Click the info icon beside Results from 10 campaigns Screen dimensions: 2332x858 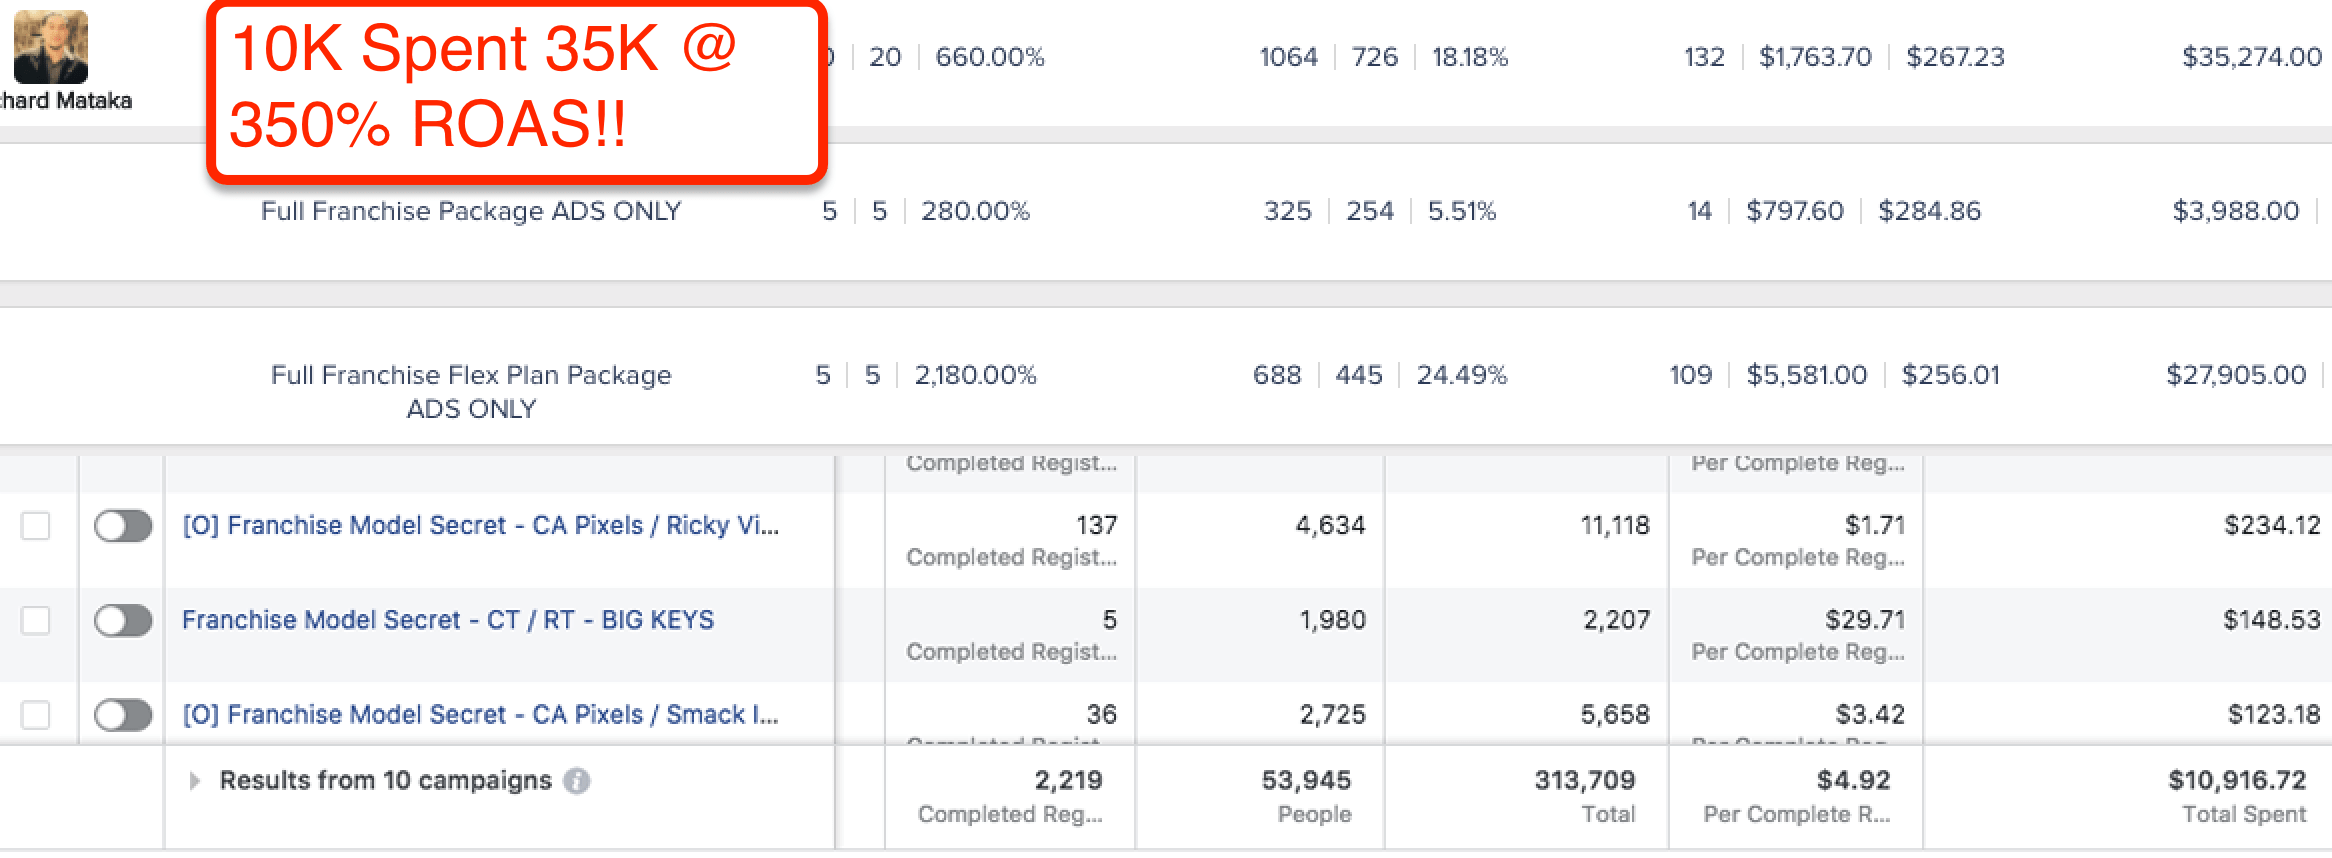tap(576, 781)
